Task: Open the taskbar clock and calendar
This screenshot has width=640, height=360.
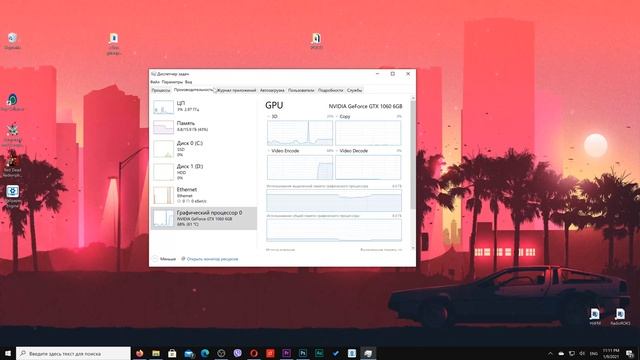Action: point(611,353)
